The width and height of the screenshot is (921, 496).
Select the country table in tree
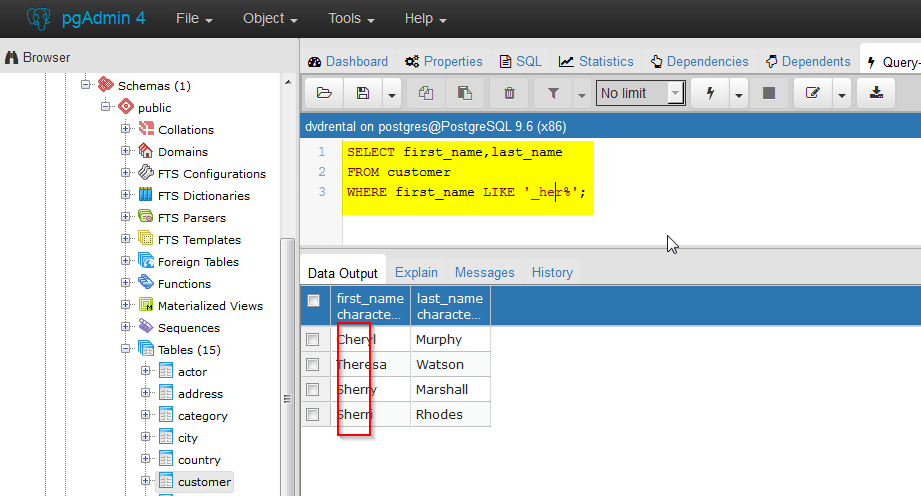199,460
